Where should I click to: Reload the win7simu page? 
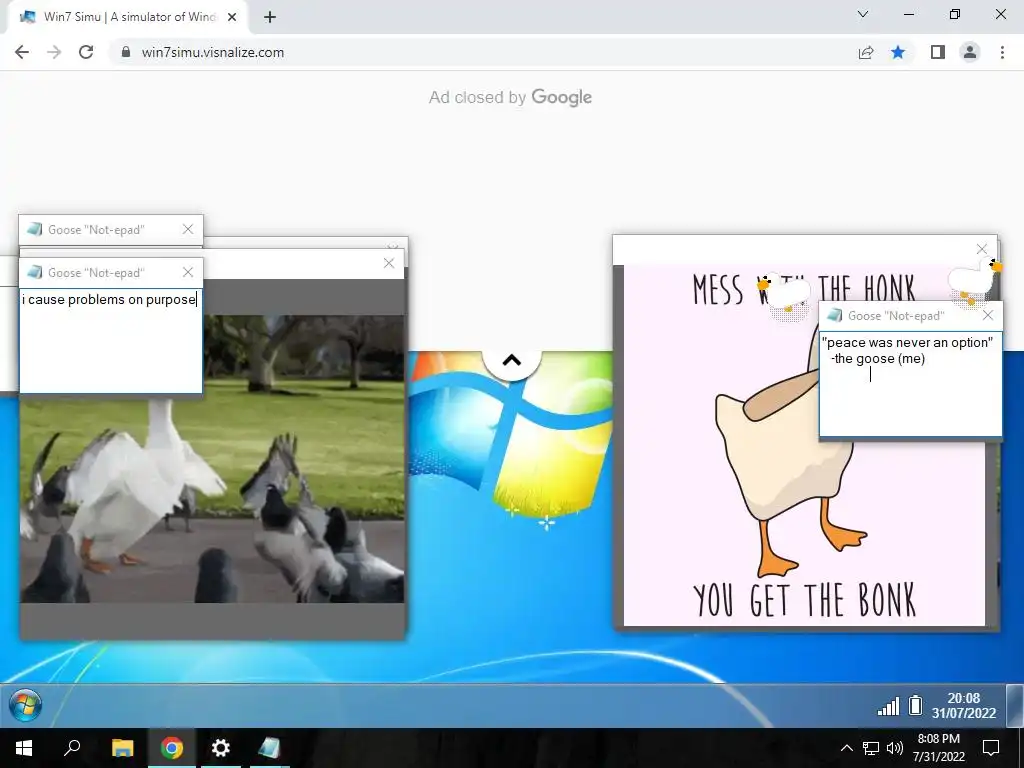[x=86, y=52]
